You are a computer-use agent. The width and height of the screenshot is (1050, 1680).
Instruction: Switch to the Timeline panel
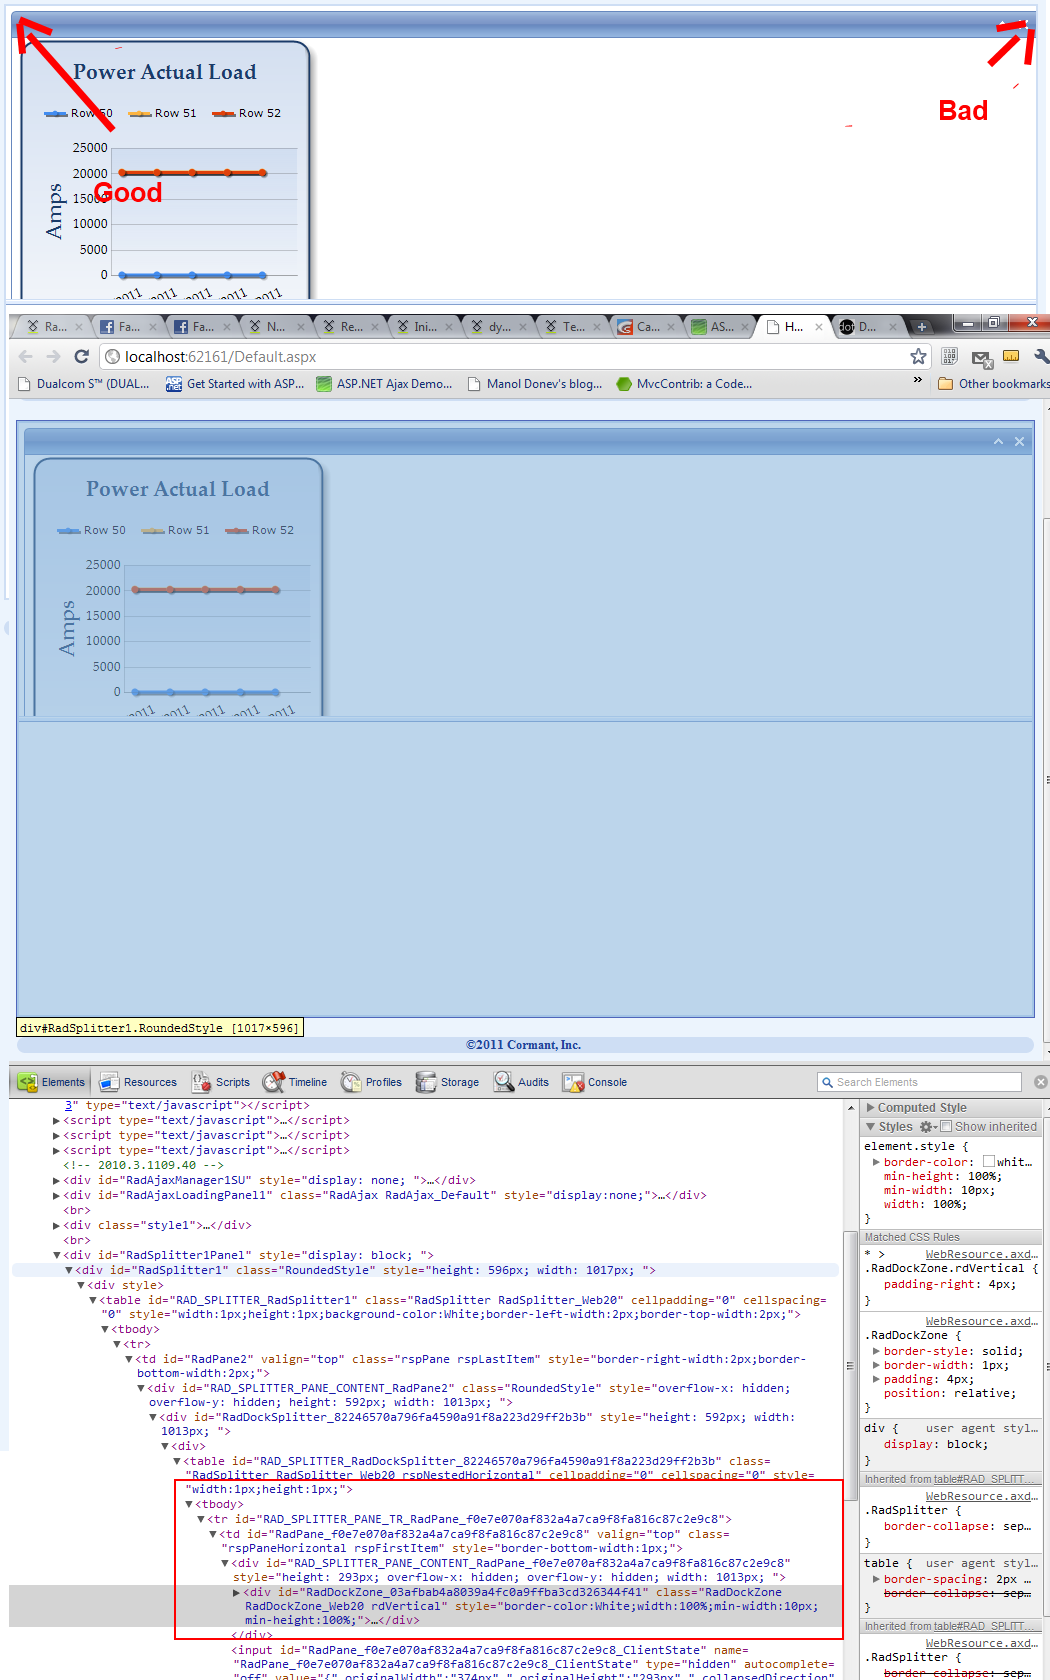pos(295,1082)
